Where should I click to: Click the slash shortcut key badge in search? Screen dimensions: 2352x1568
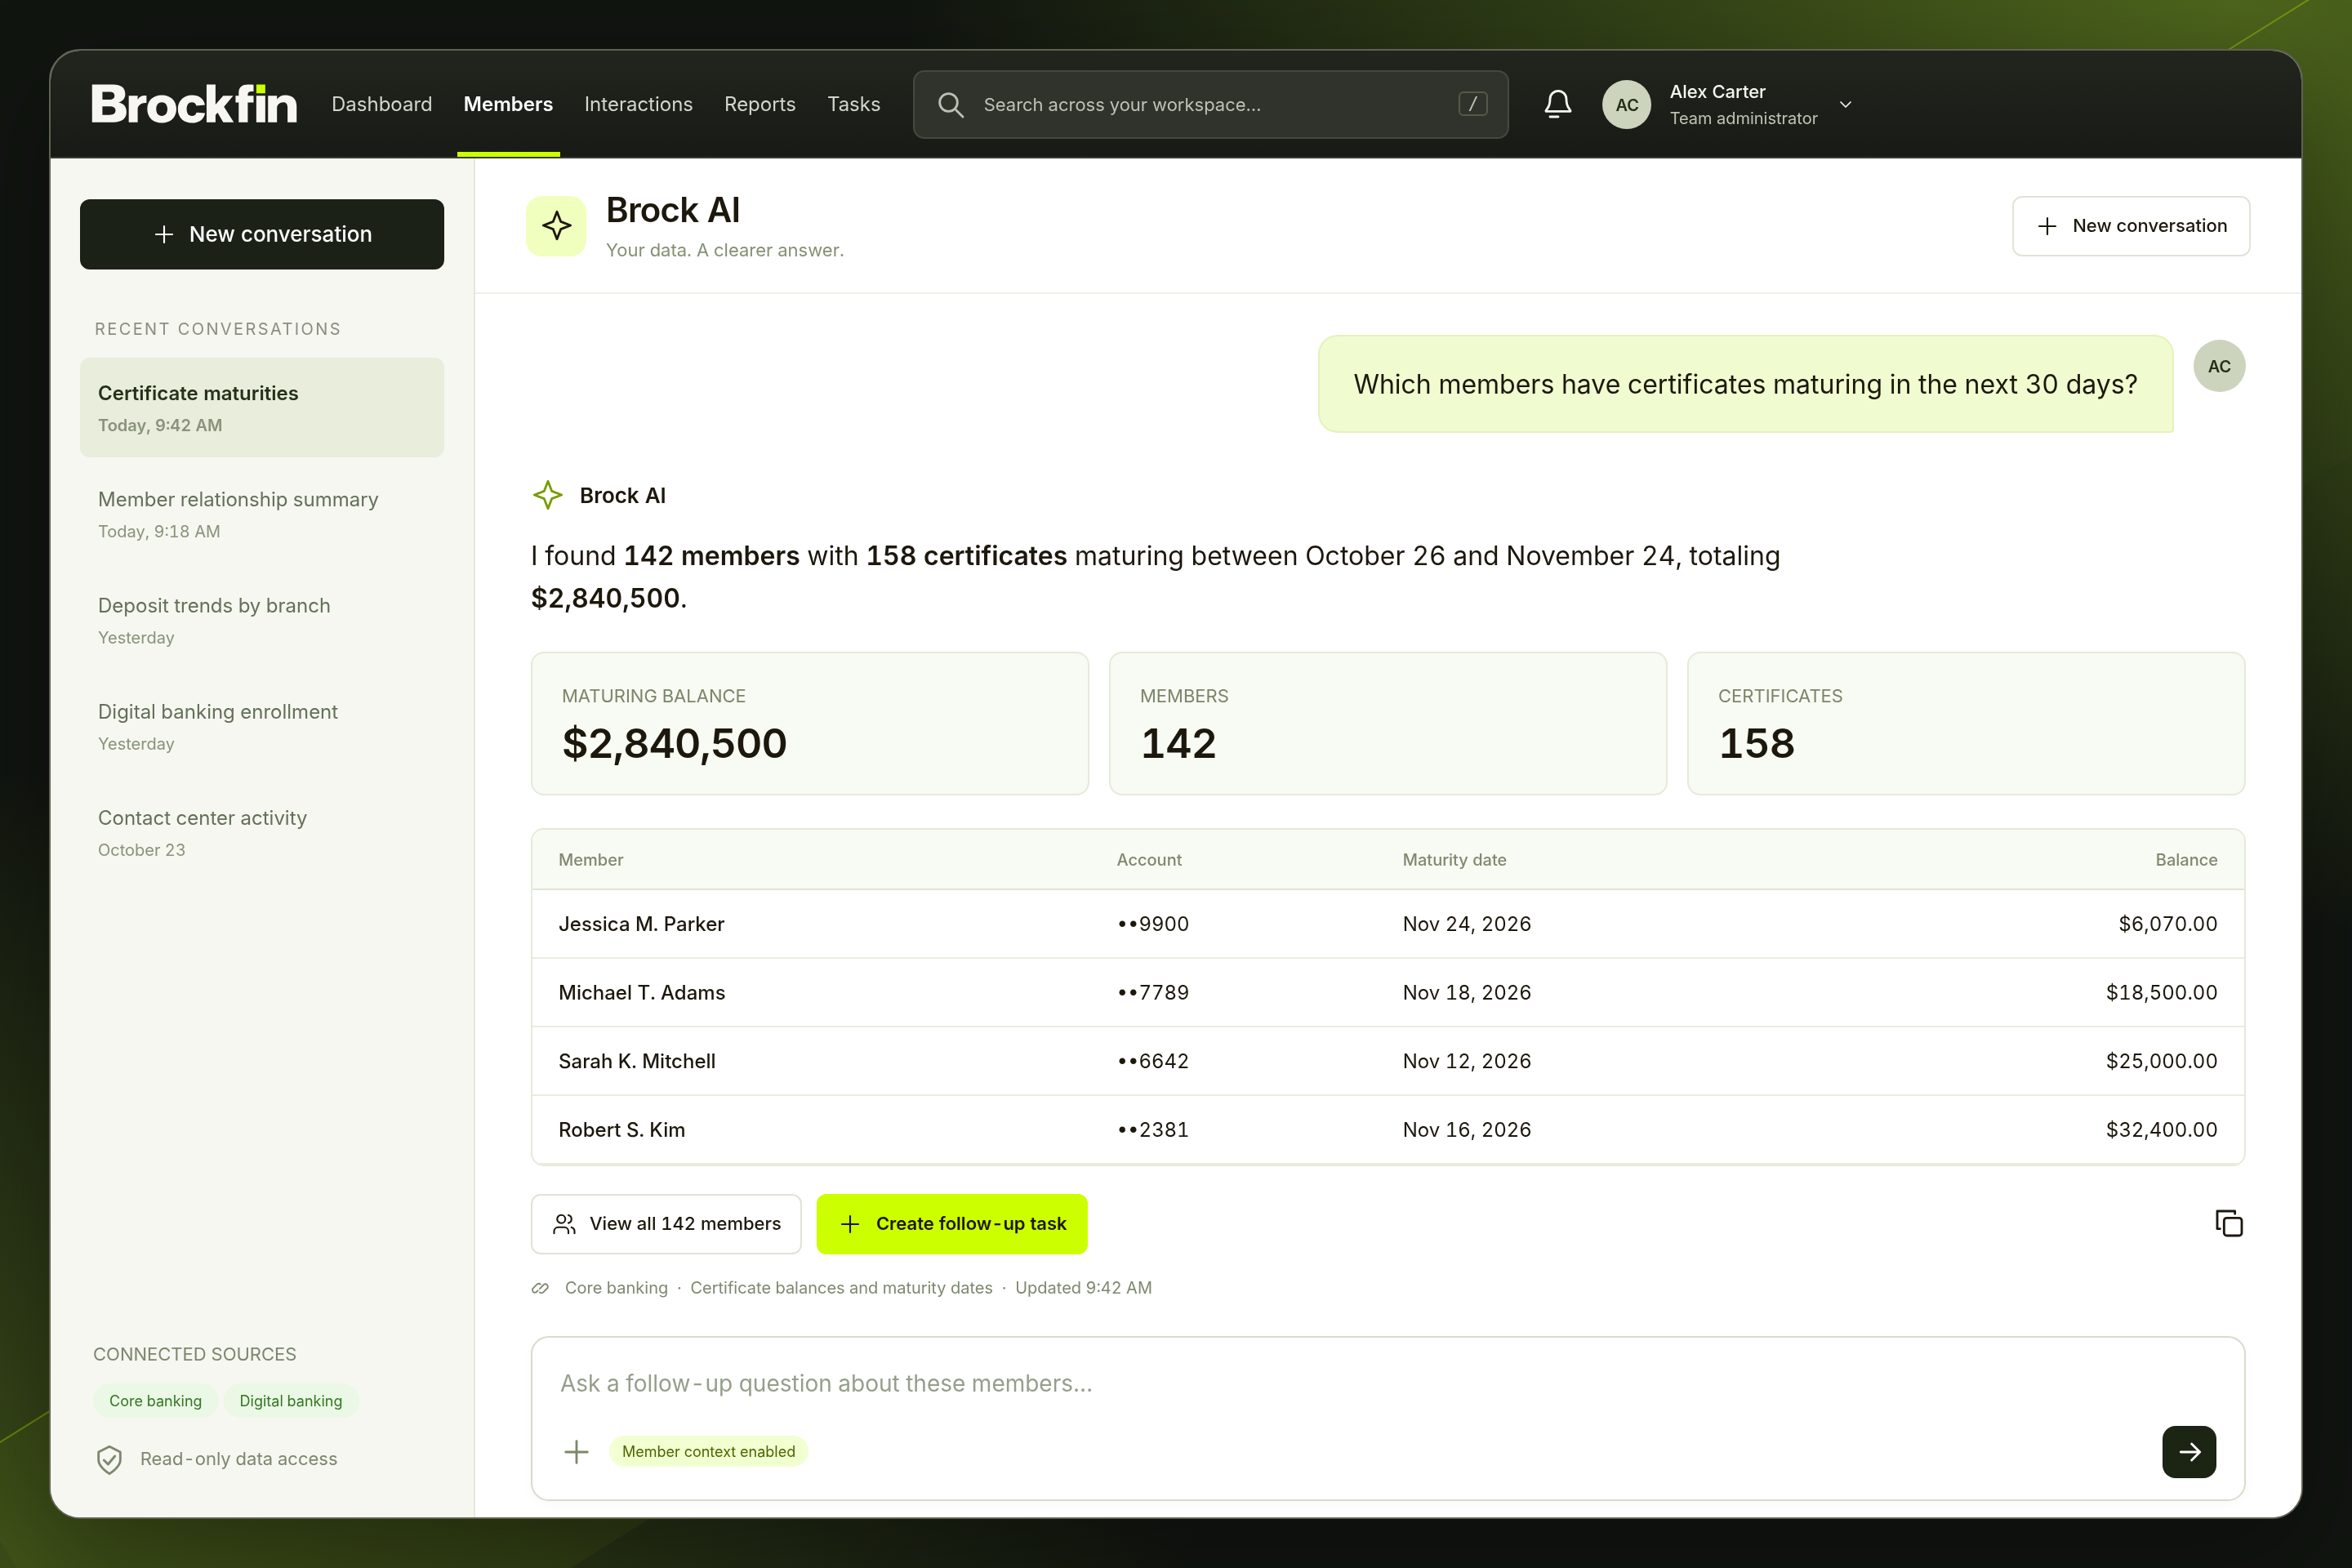tap(1472, 104)
